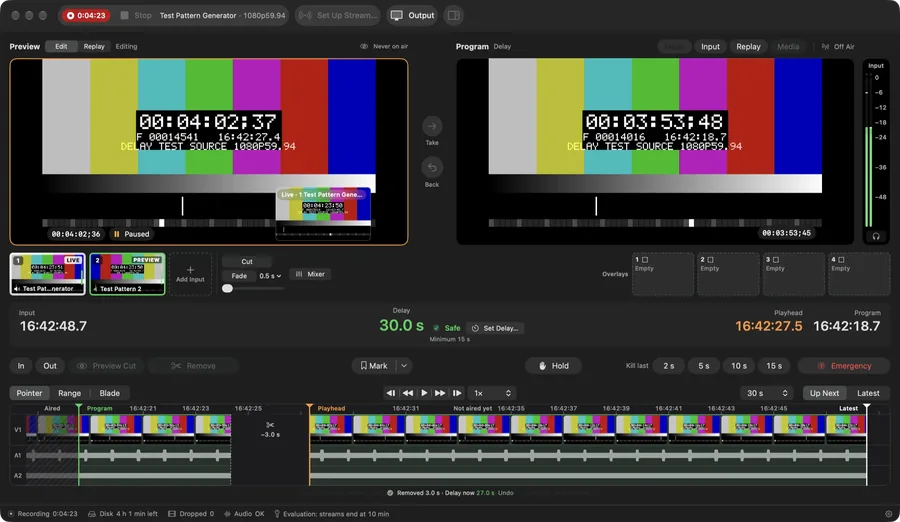This screenshot has width=900, height=522.
Task: Choose the Fade transition
Action: tap(239, 276)
